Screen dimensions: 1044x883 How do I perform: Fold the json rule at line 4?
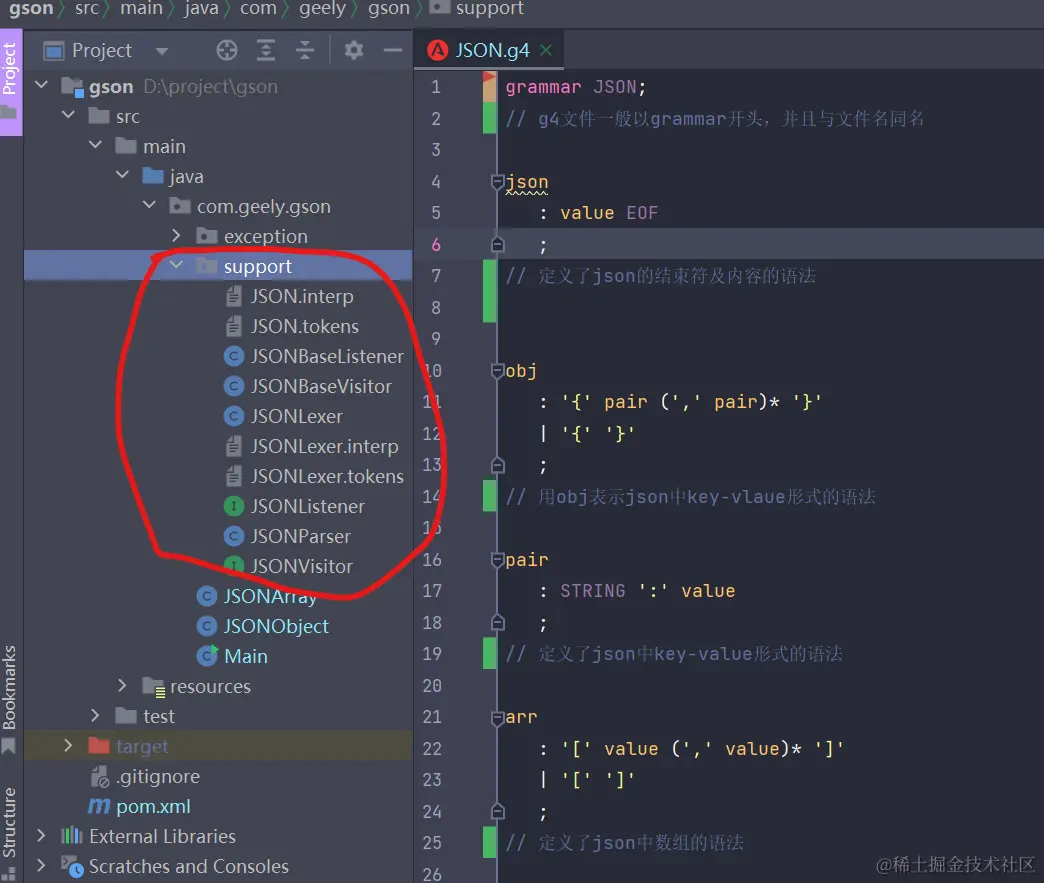pyautogui.click(x=497, y=181)
